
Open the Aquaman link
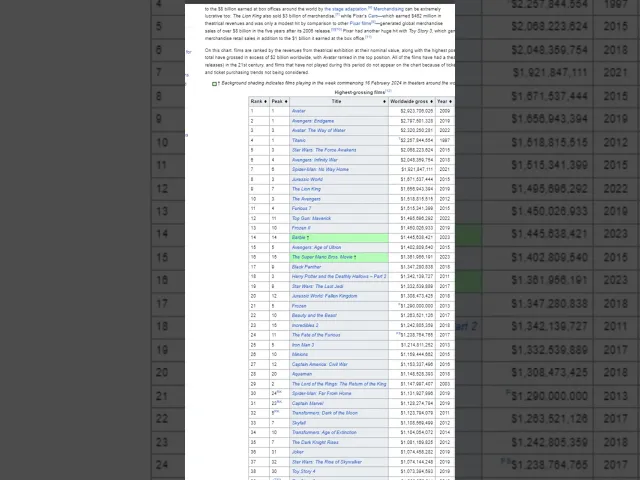302,374
